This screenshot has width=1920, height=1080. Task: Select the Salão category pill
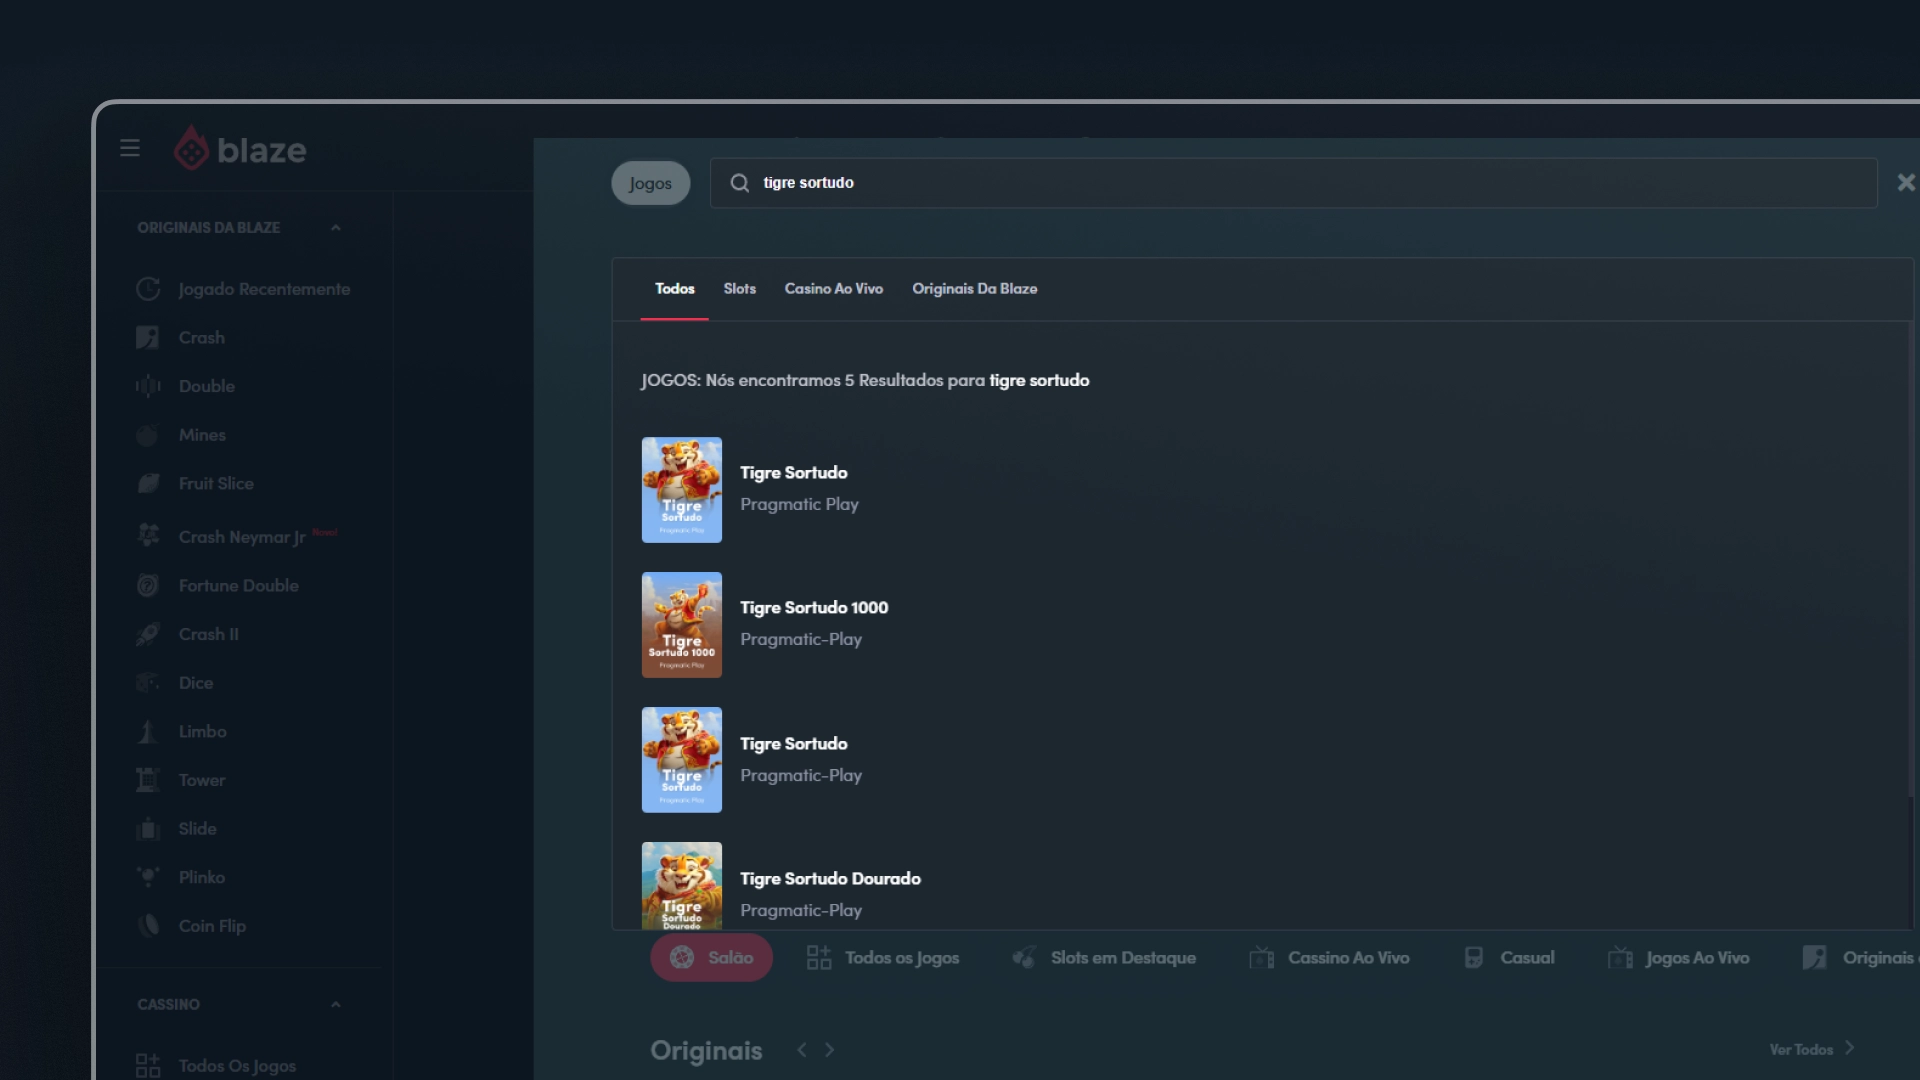(712, 958)
